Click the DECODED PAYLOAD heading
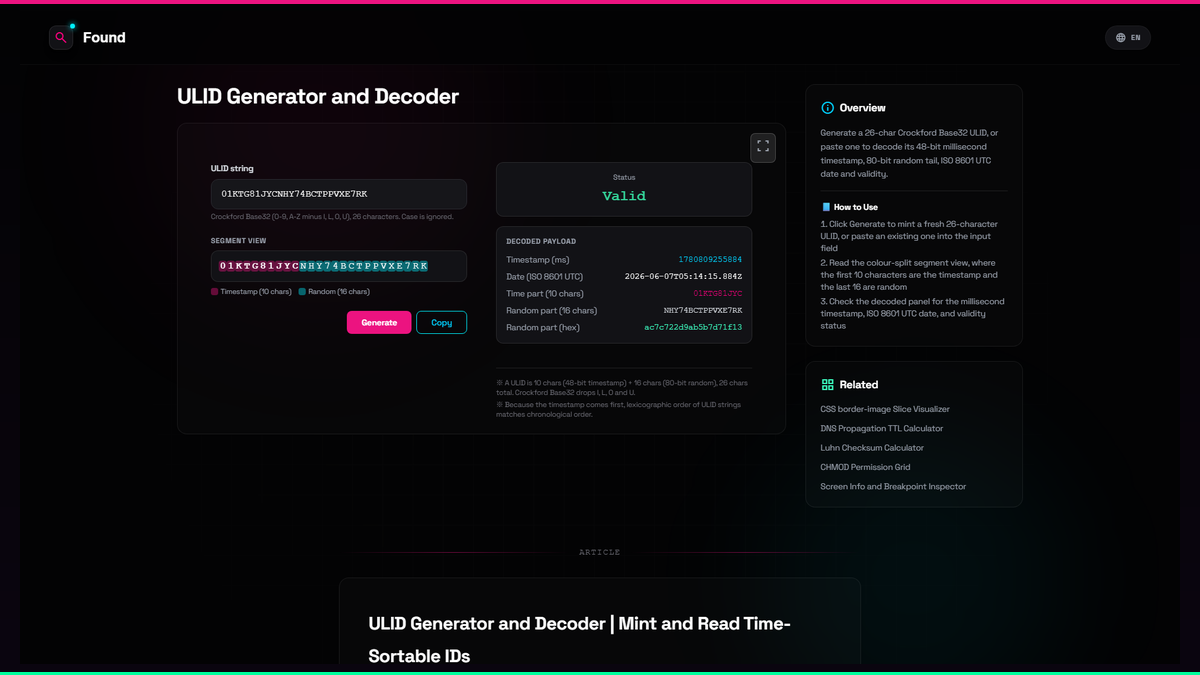Screen dimensions: 1200x675 coord(541,242)
